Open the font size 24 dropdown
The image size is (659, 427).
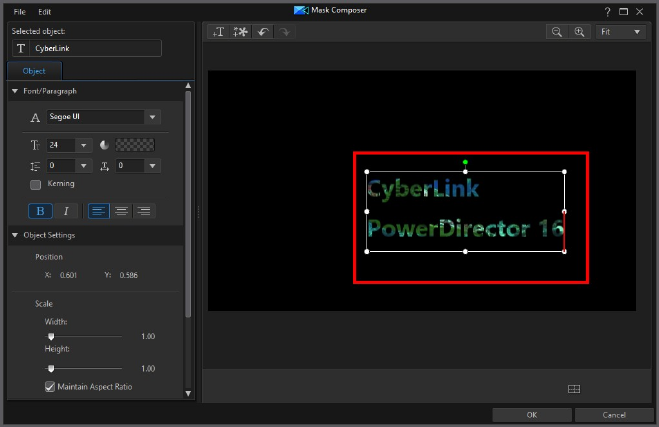(x=84, y=145)
